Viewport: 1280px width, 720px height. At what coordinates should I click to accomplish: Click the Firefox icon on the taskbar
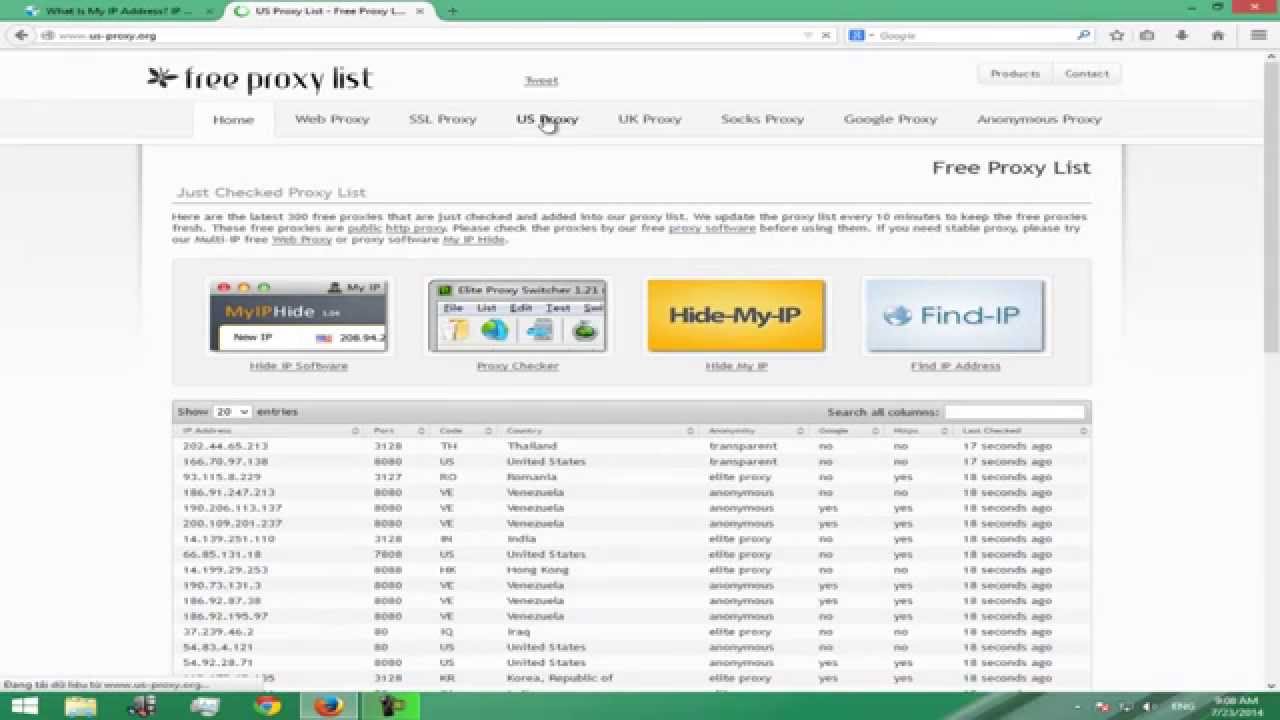[328, 706]
